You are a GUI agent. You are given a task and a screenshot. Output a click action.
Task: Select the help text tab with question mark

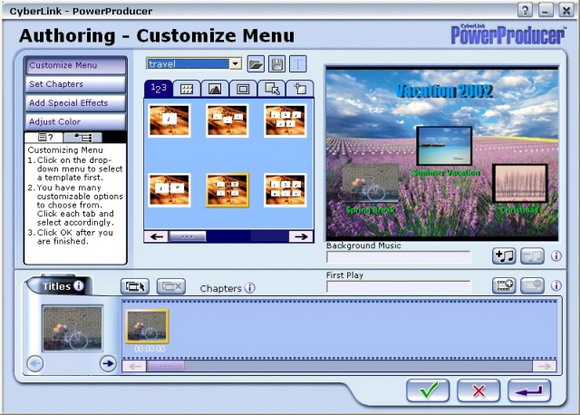pyautogui.click(x=45, y=138)
